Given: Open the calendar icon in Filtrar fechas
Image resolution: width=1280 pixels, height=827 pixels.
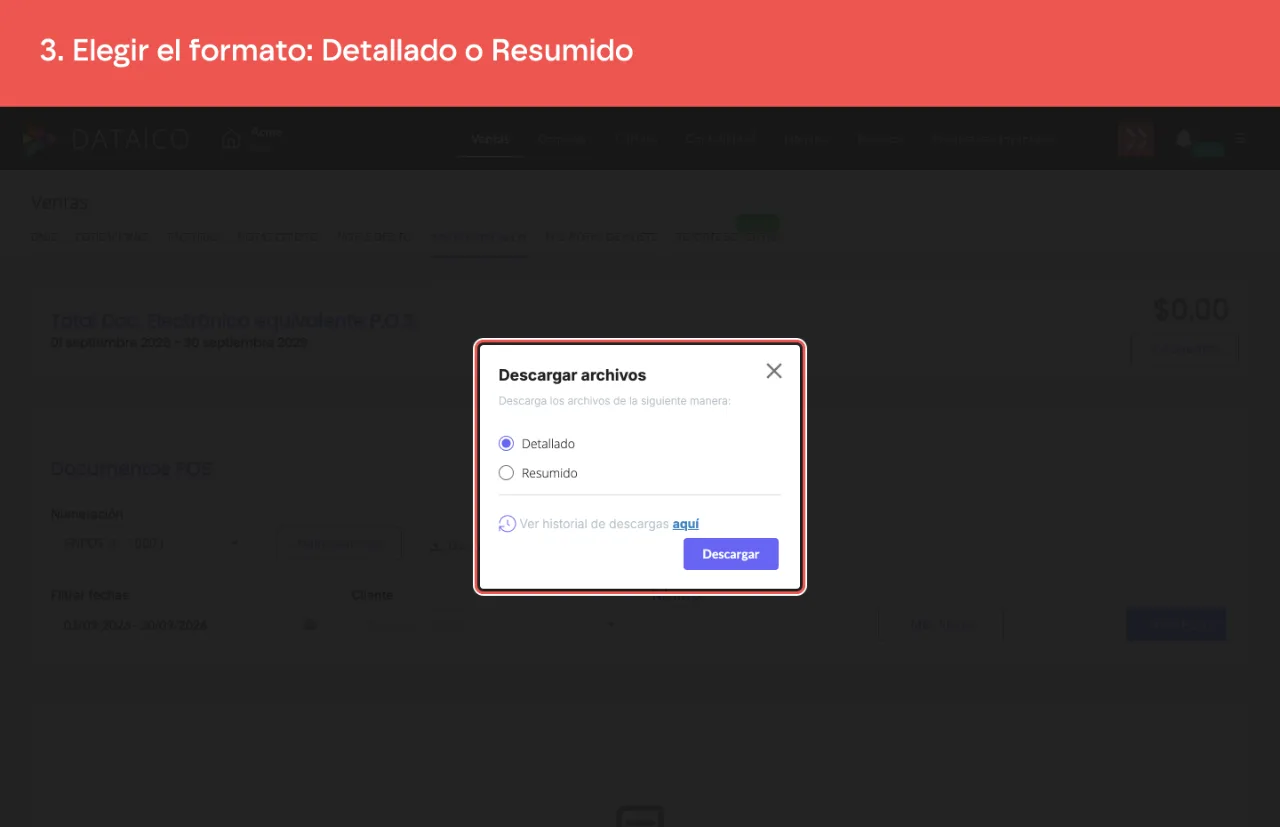Looking at the screenshot, I should coord(310,625).
